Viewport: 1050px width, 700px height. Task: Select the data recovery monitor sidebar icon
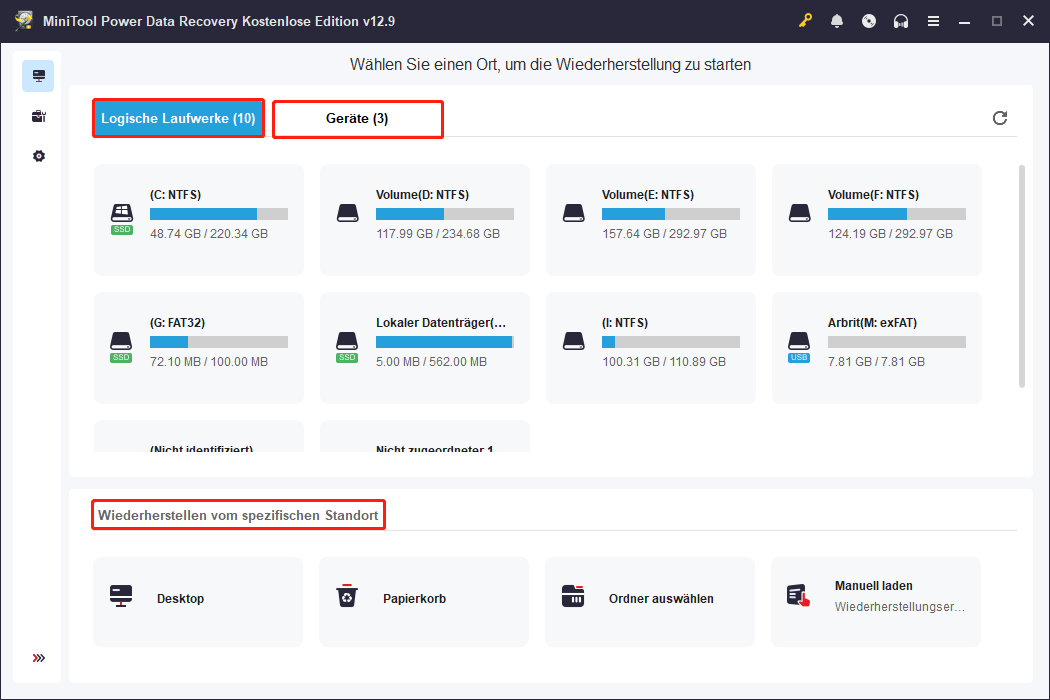coord(38,76)
